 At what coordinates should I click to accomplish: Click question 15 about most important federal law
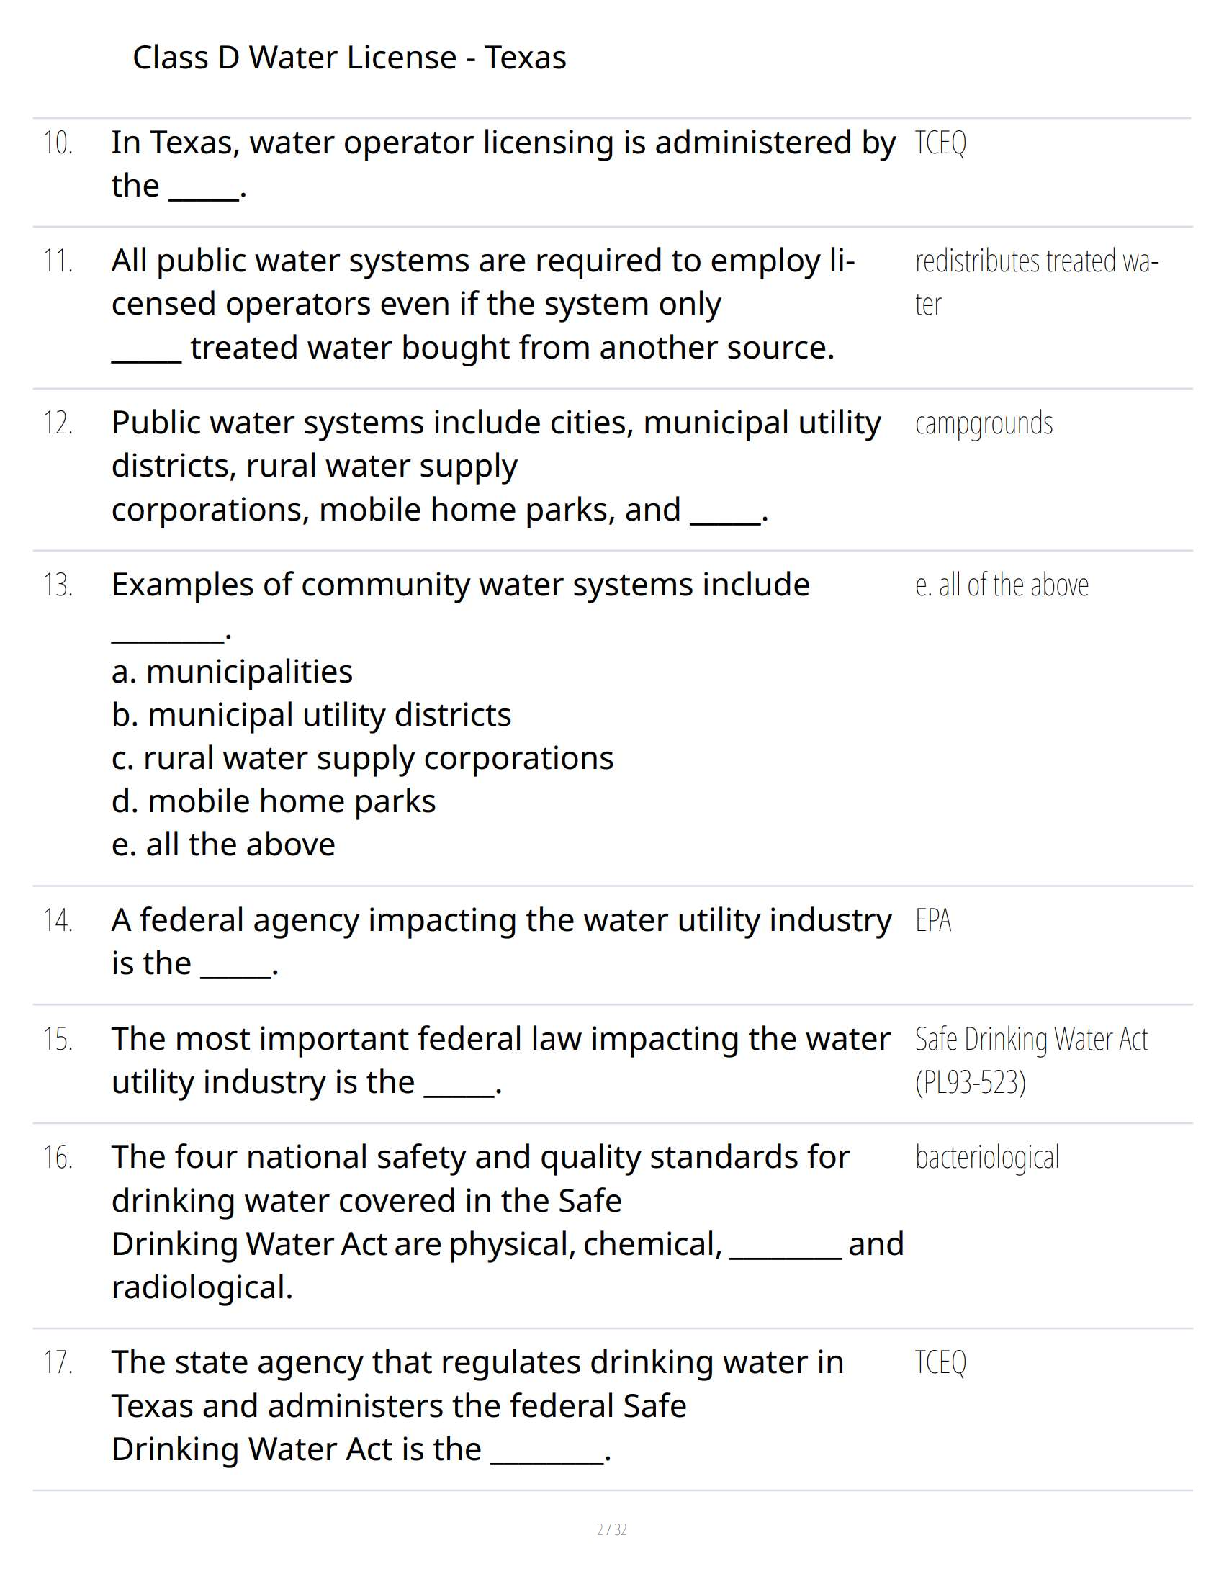point(500,1061)
